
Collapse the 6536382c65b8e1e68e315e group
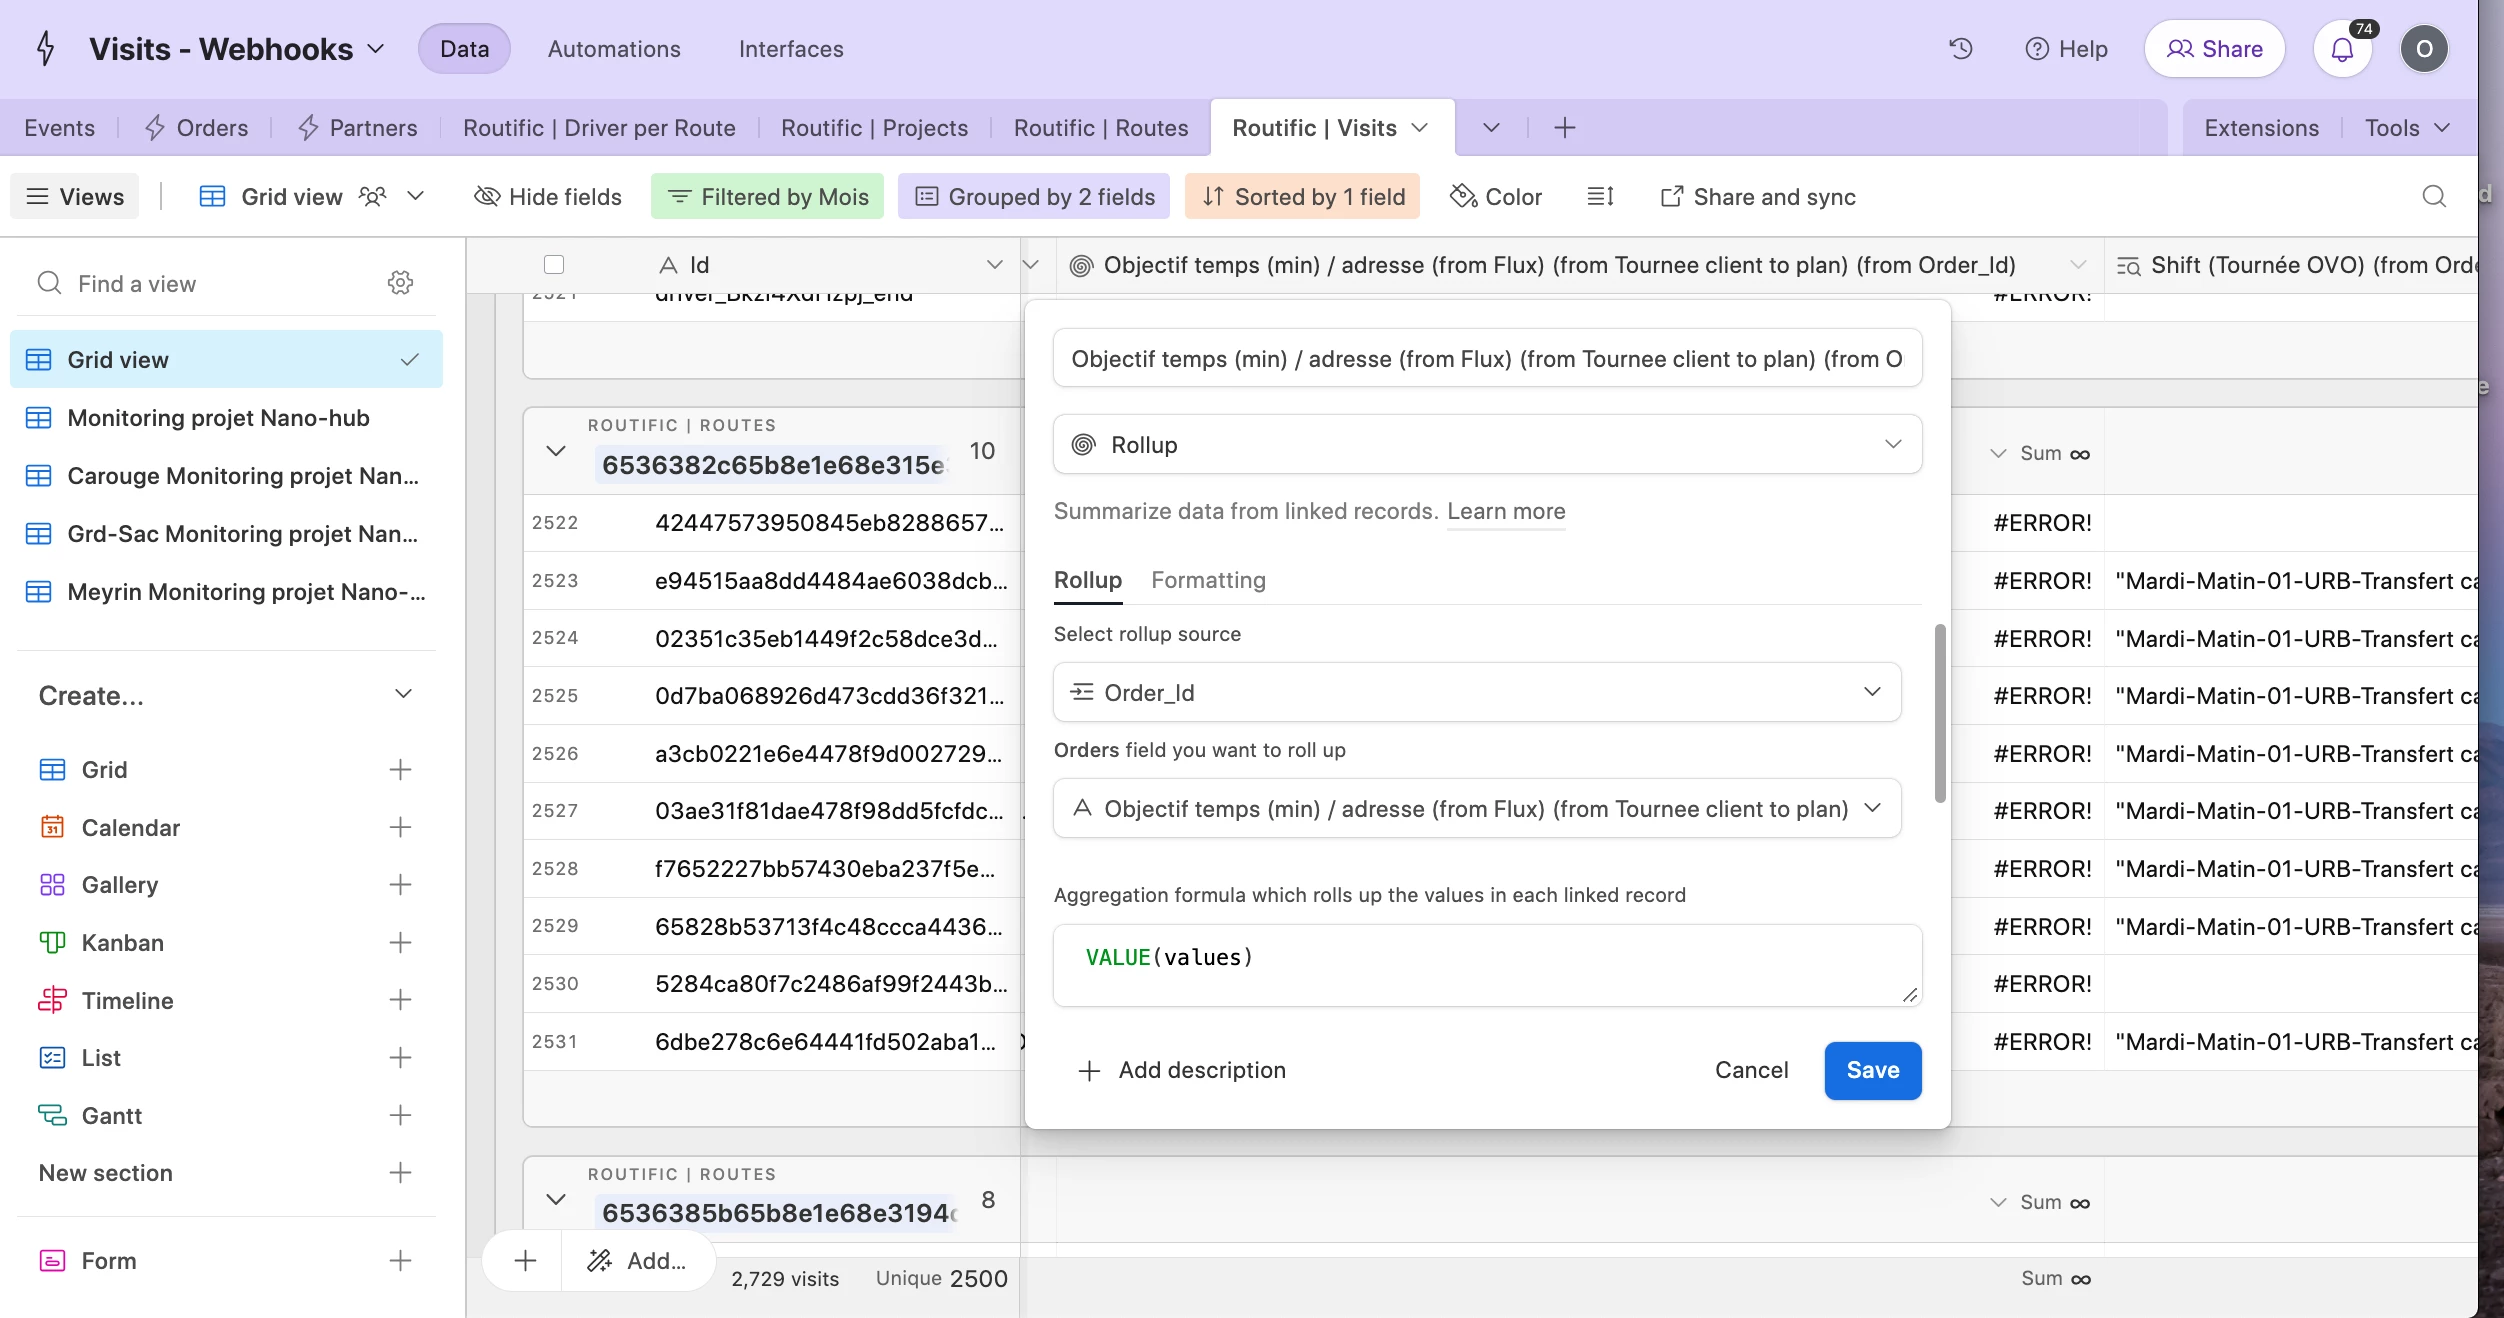click(x=556, y=451)
